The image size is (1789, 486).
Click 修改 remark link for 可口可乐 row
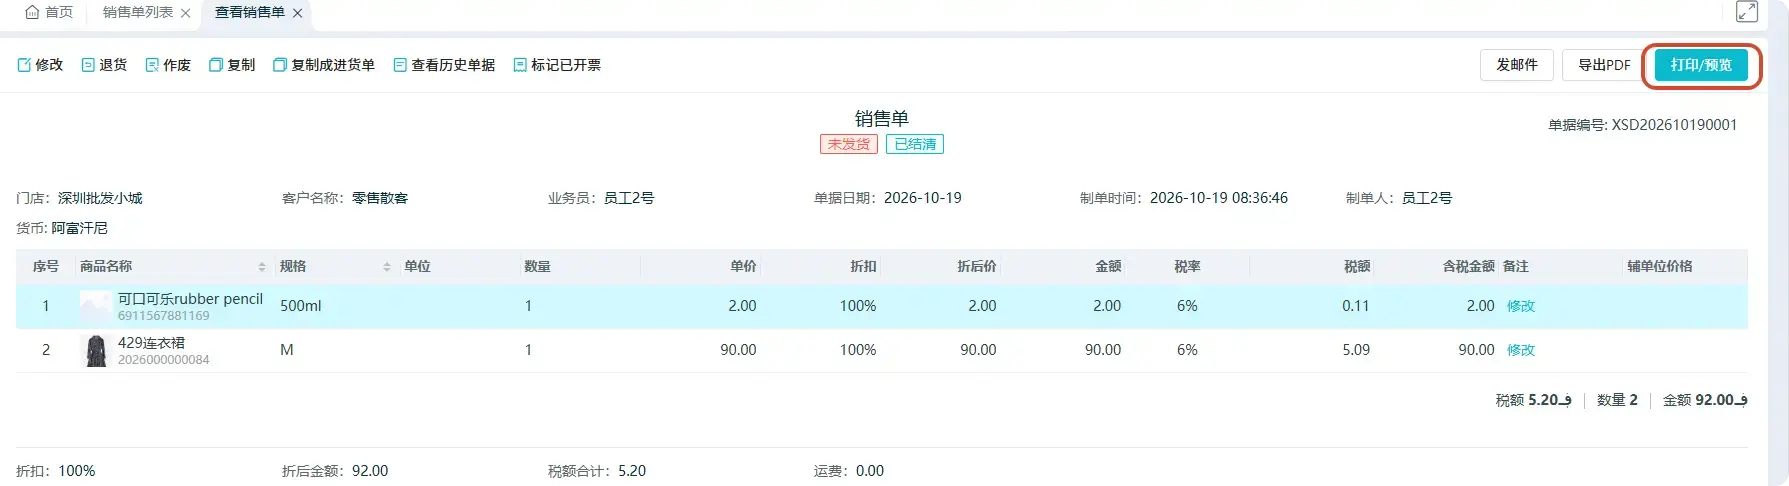click(x=1521, y=306)
